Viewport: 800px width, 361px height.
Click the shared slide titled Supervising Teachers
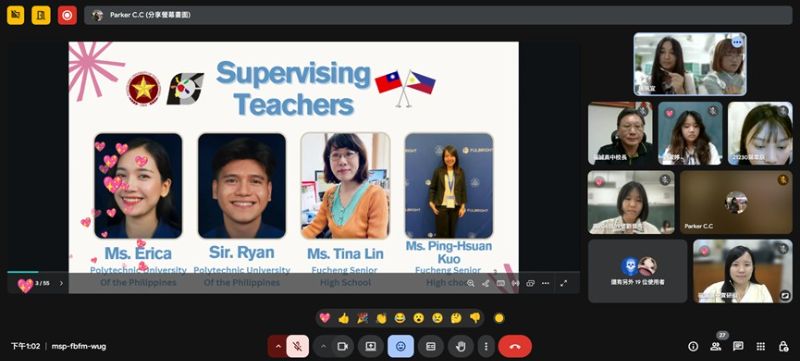click(x=293, y=167)
